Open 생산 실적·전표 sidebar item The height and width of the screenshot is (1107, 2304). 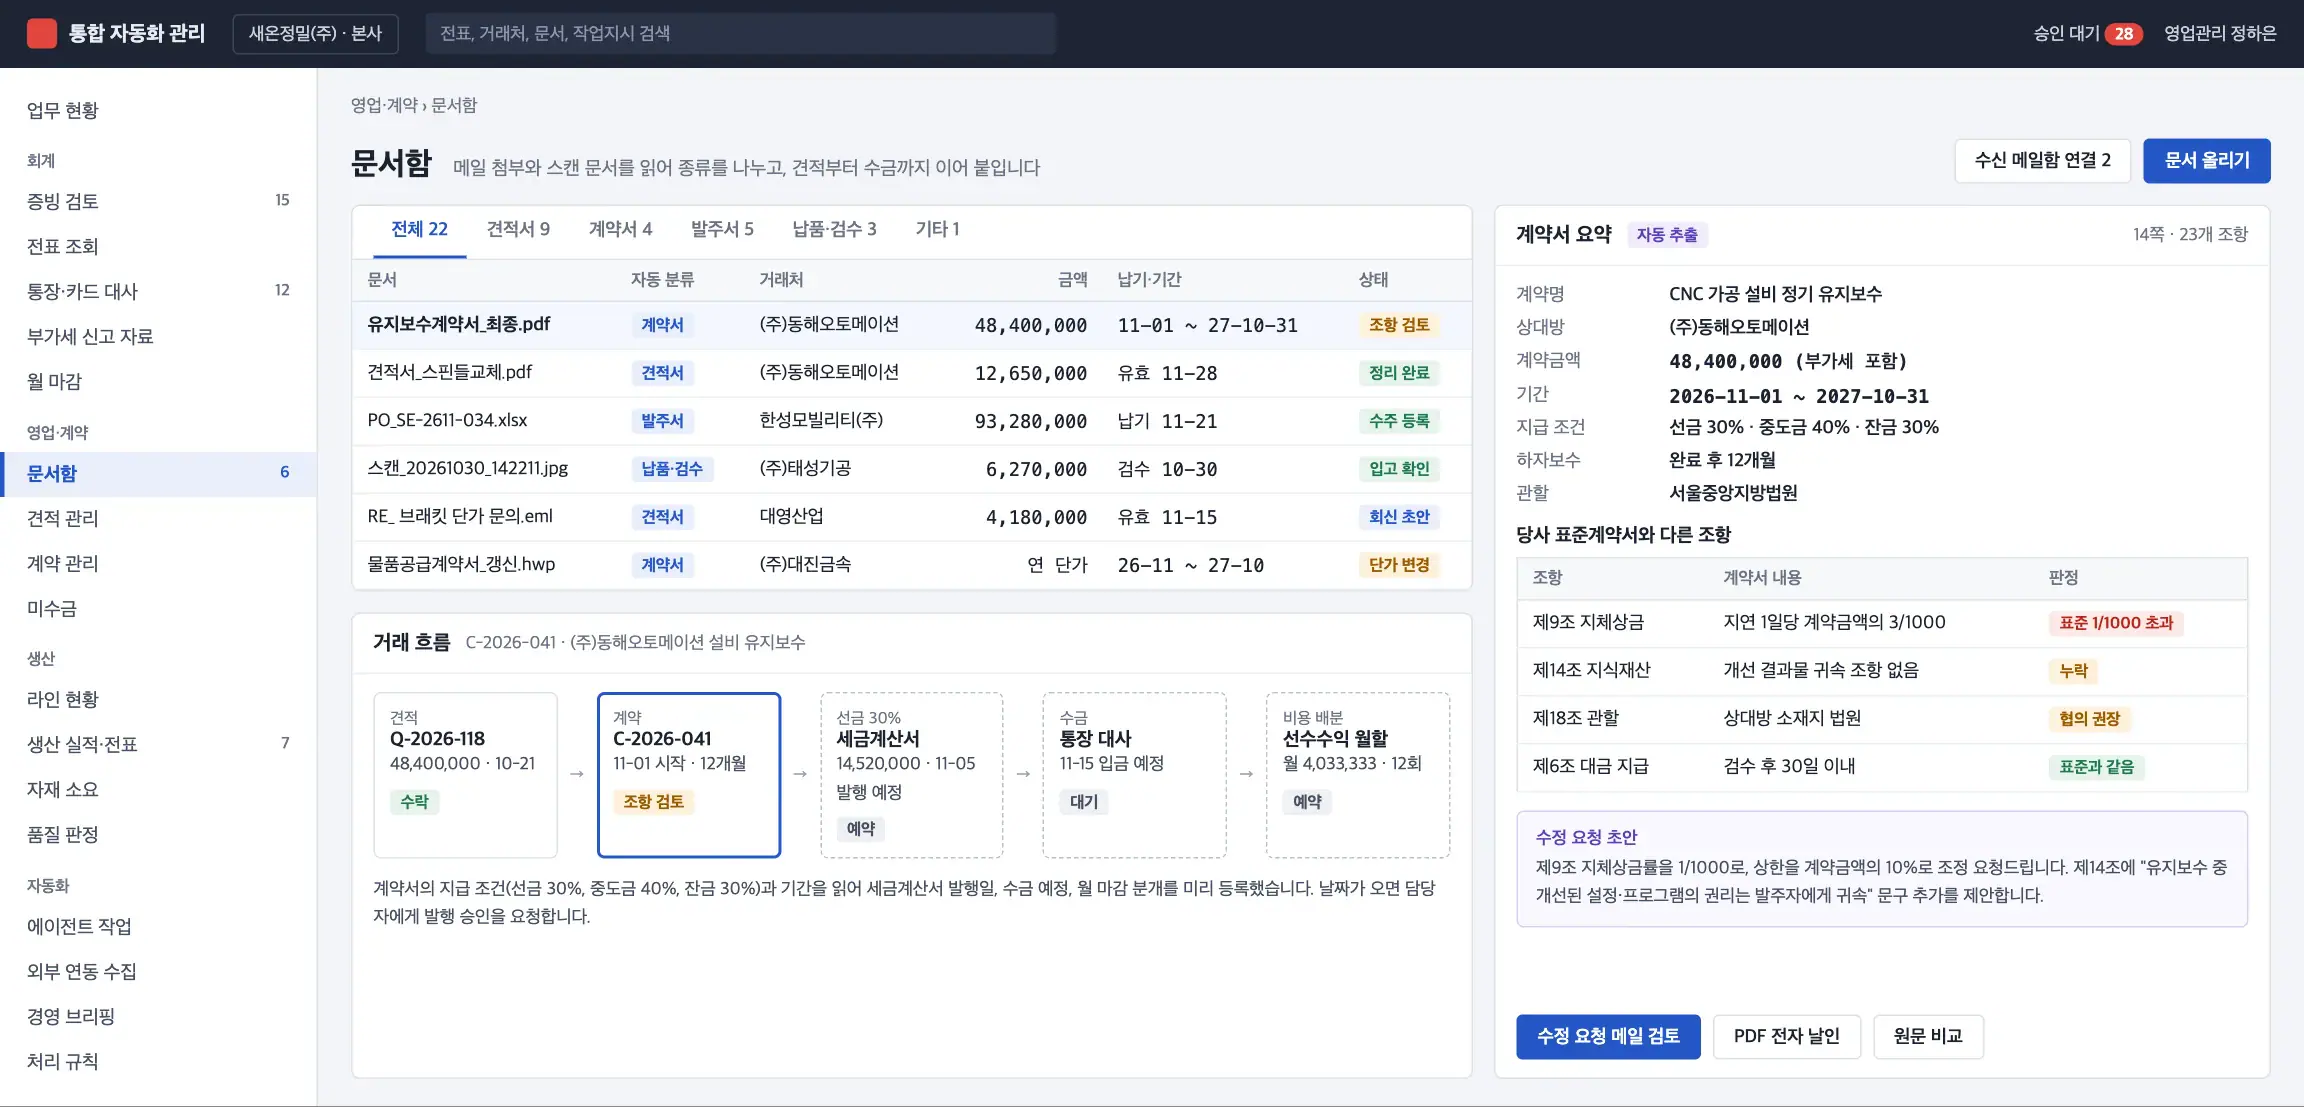coord(158,744)
